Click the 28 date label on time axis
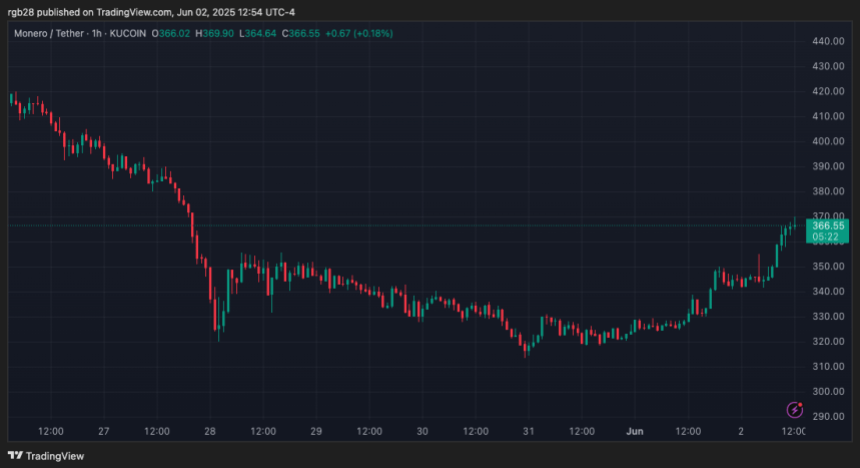The image size is (860, 468). [x=209, y=432]
